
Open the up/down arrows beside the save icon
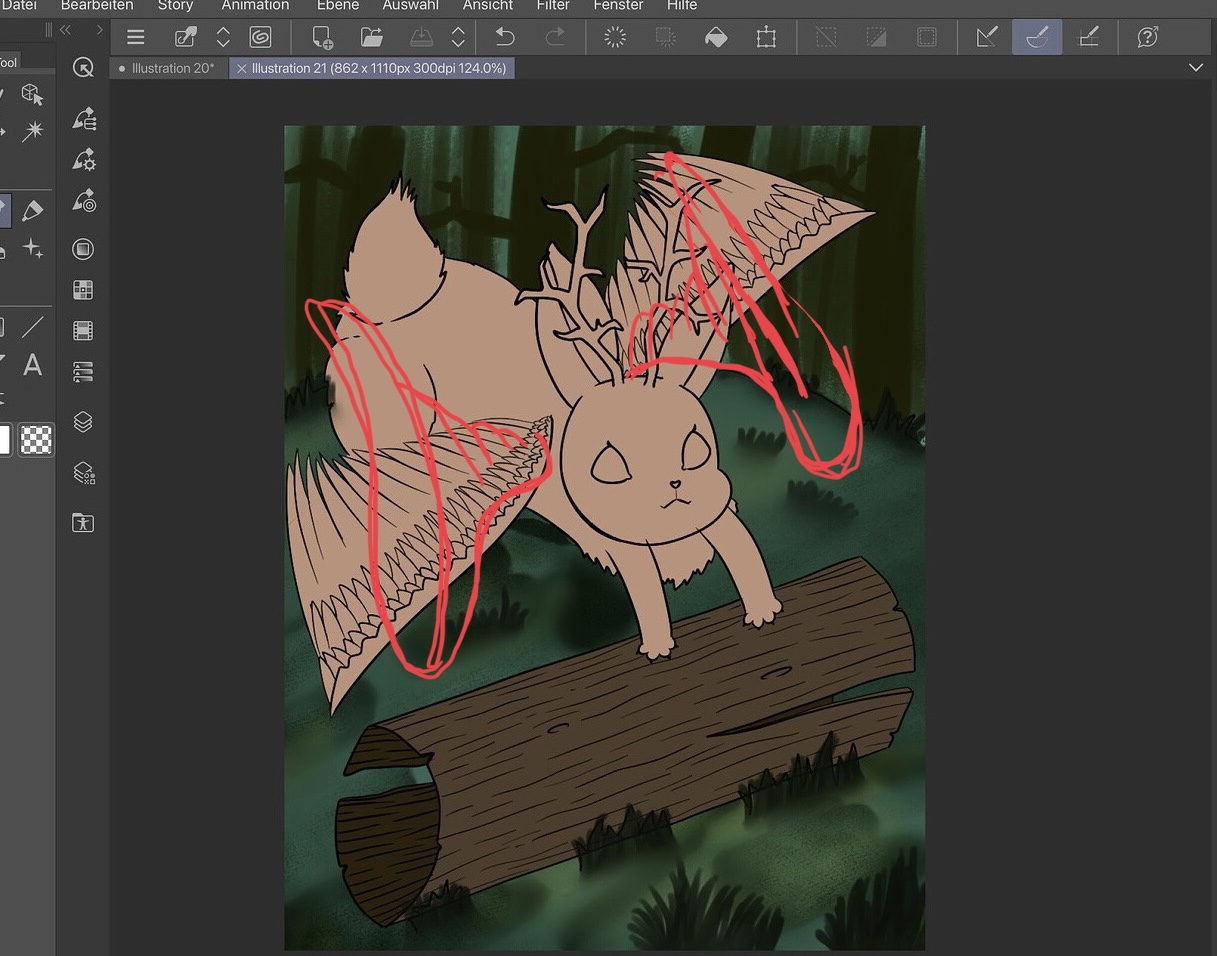coord(458,38)
